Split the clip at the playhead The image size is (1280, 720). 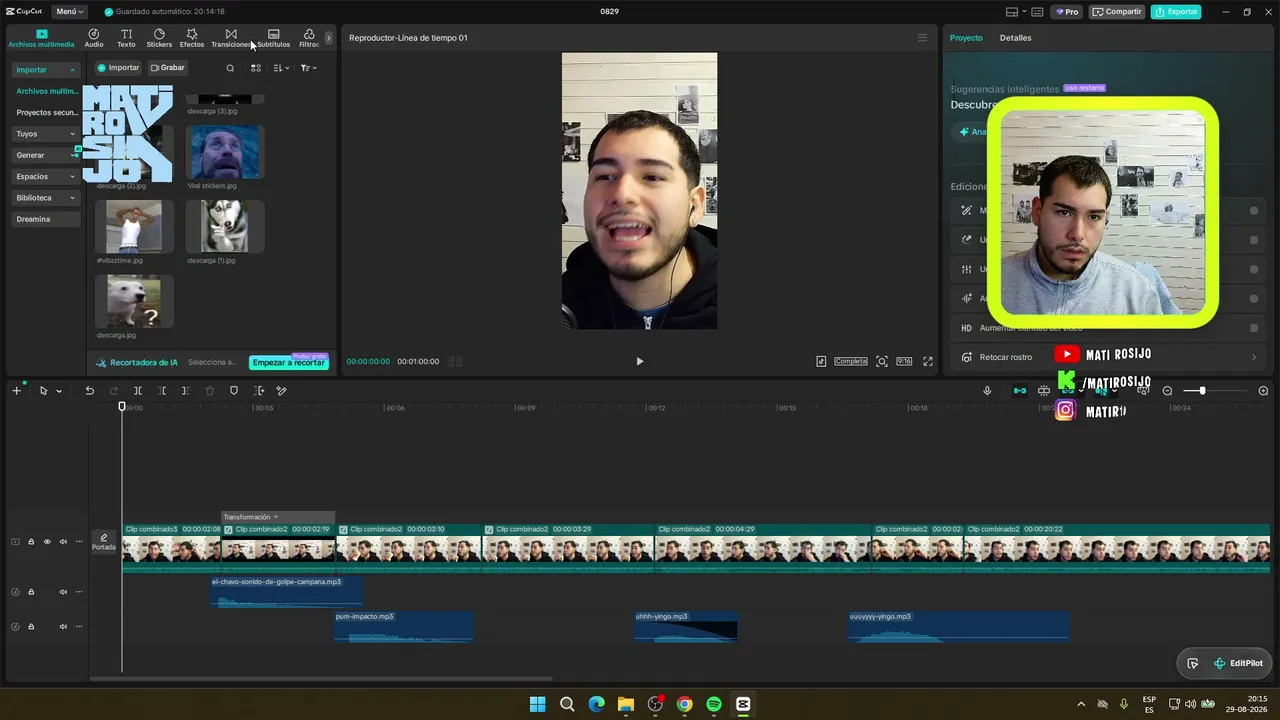point(138,391)
